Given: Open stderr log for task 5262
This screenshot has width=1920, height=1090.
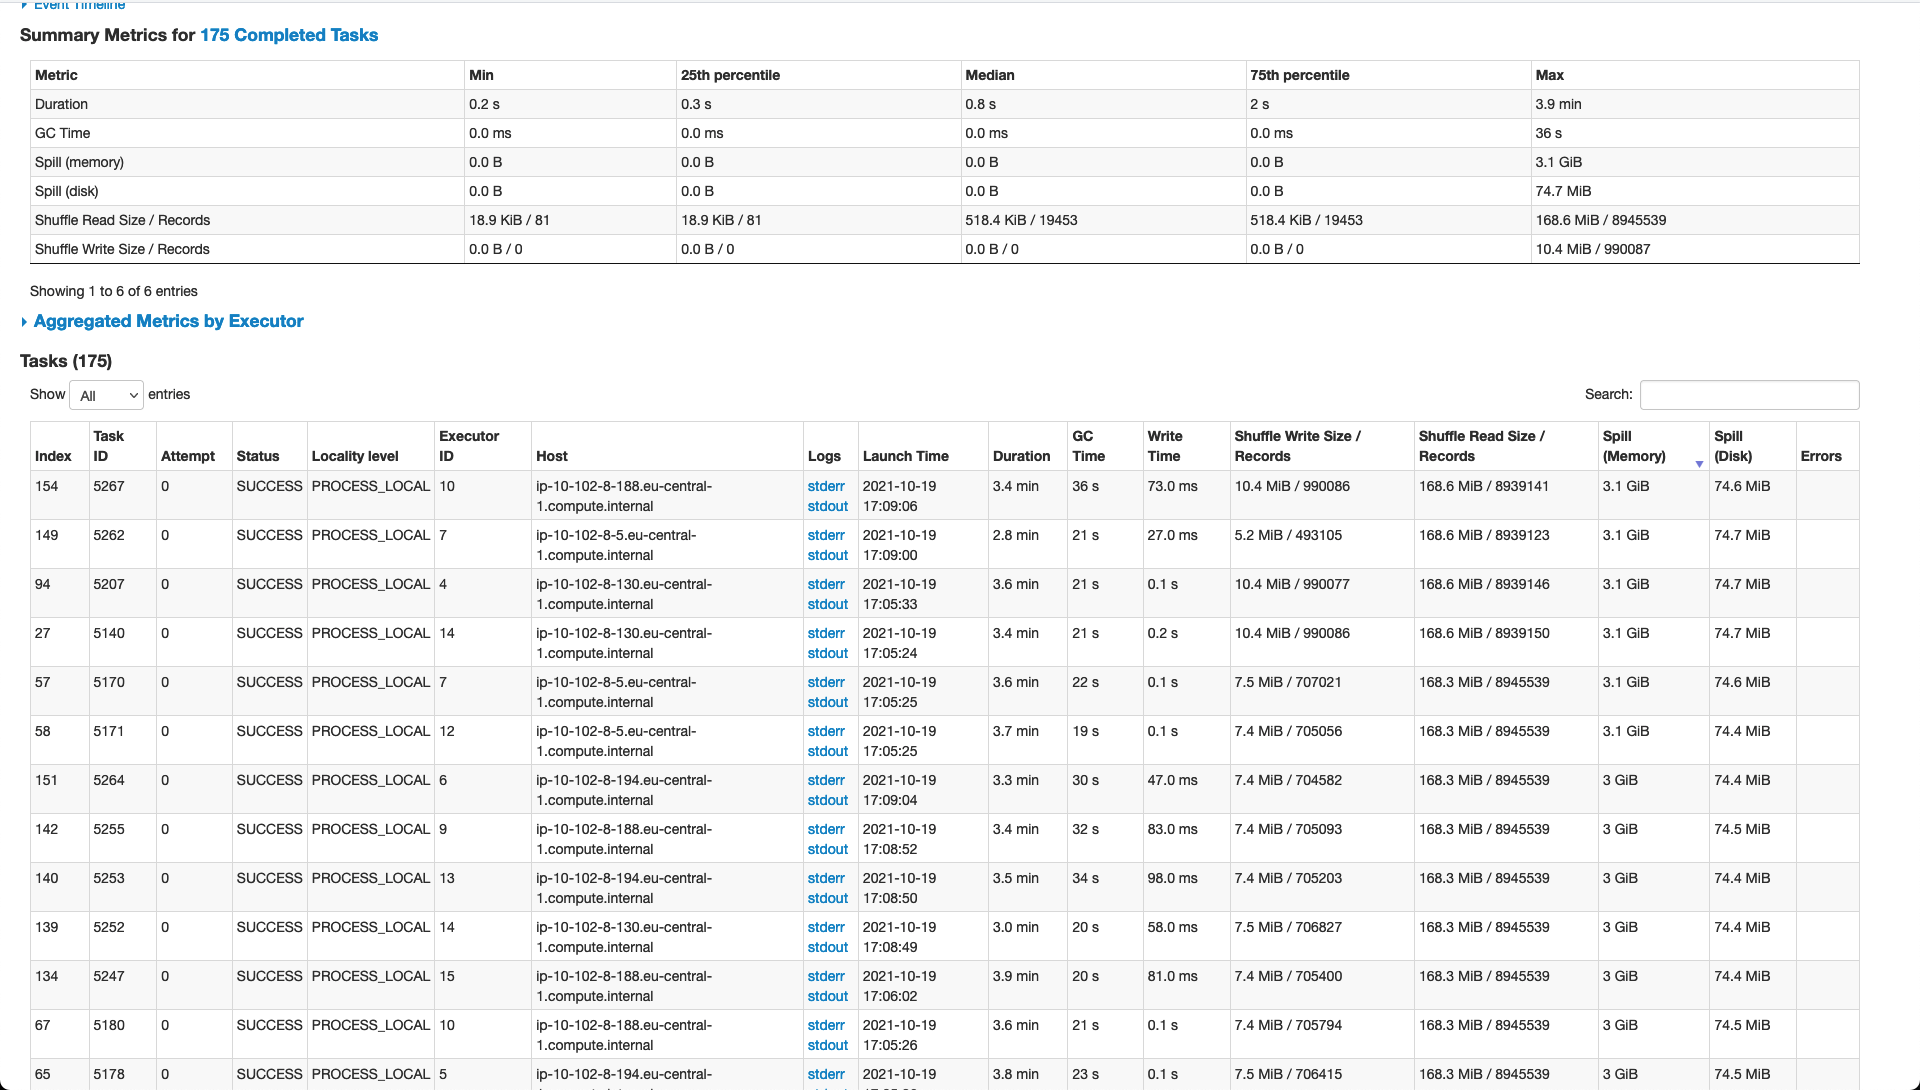Looking at the screenshot, I should 826,535.
